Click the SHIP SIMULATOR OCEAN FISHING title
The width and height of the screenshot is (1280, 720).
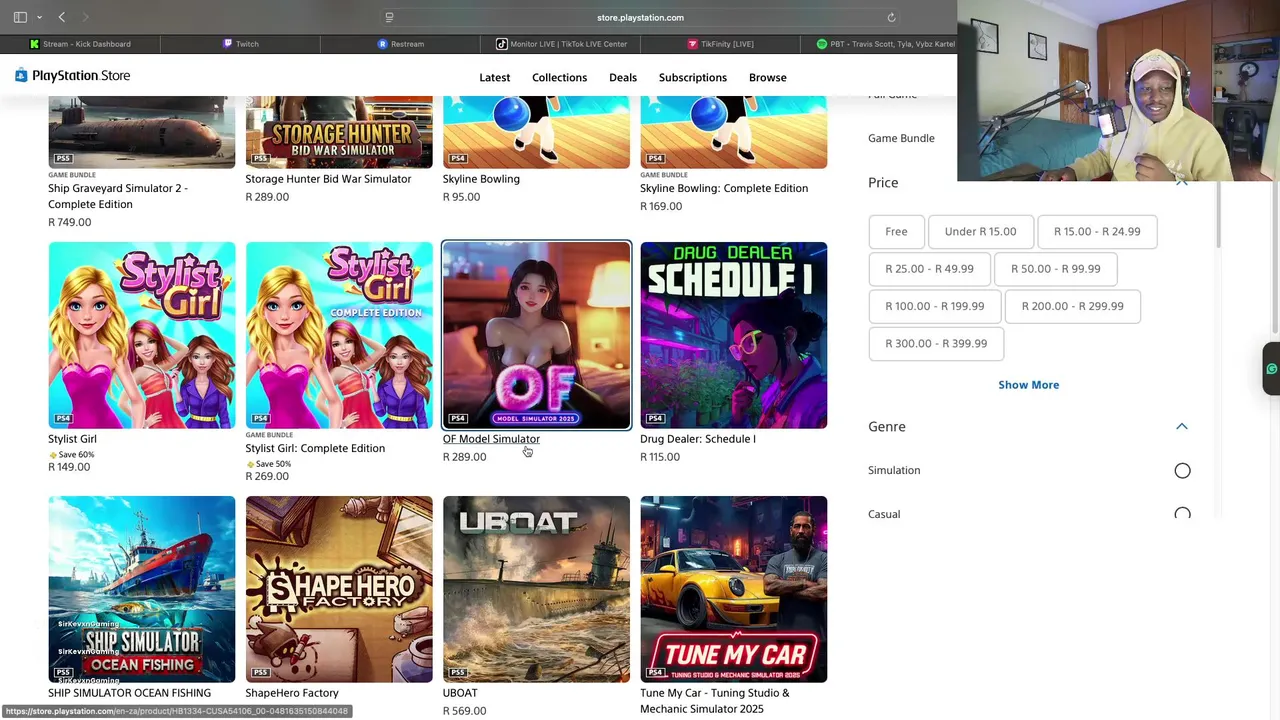pos(129,693)
